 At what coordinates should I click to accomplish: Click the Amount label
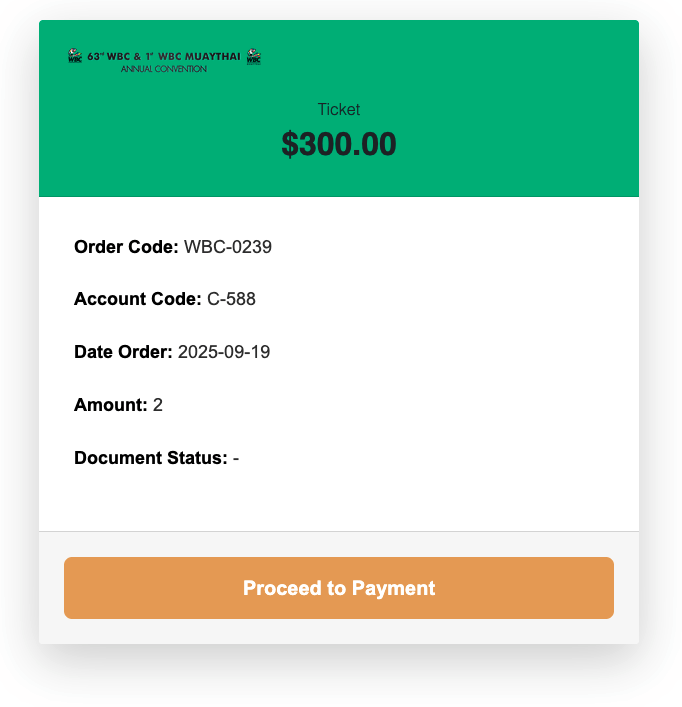point(110,405)
